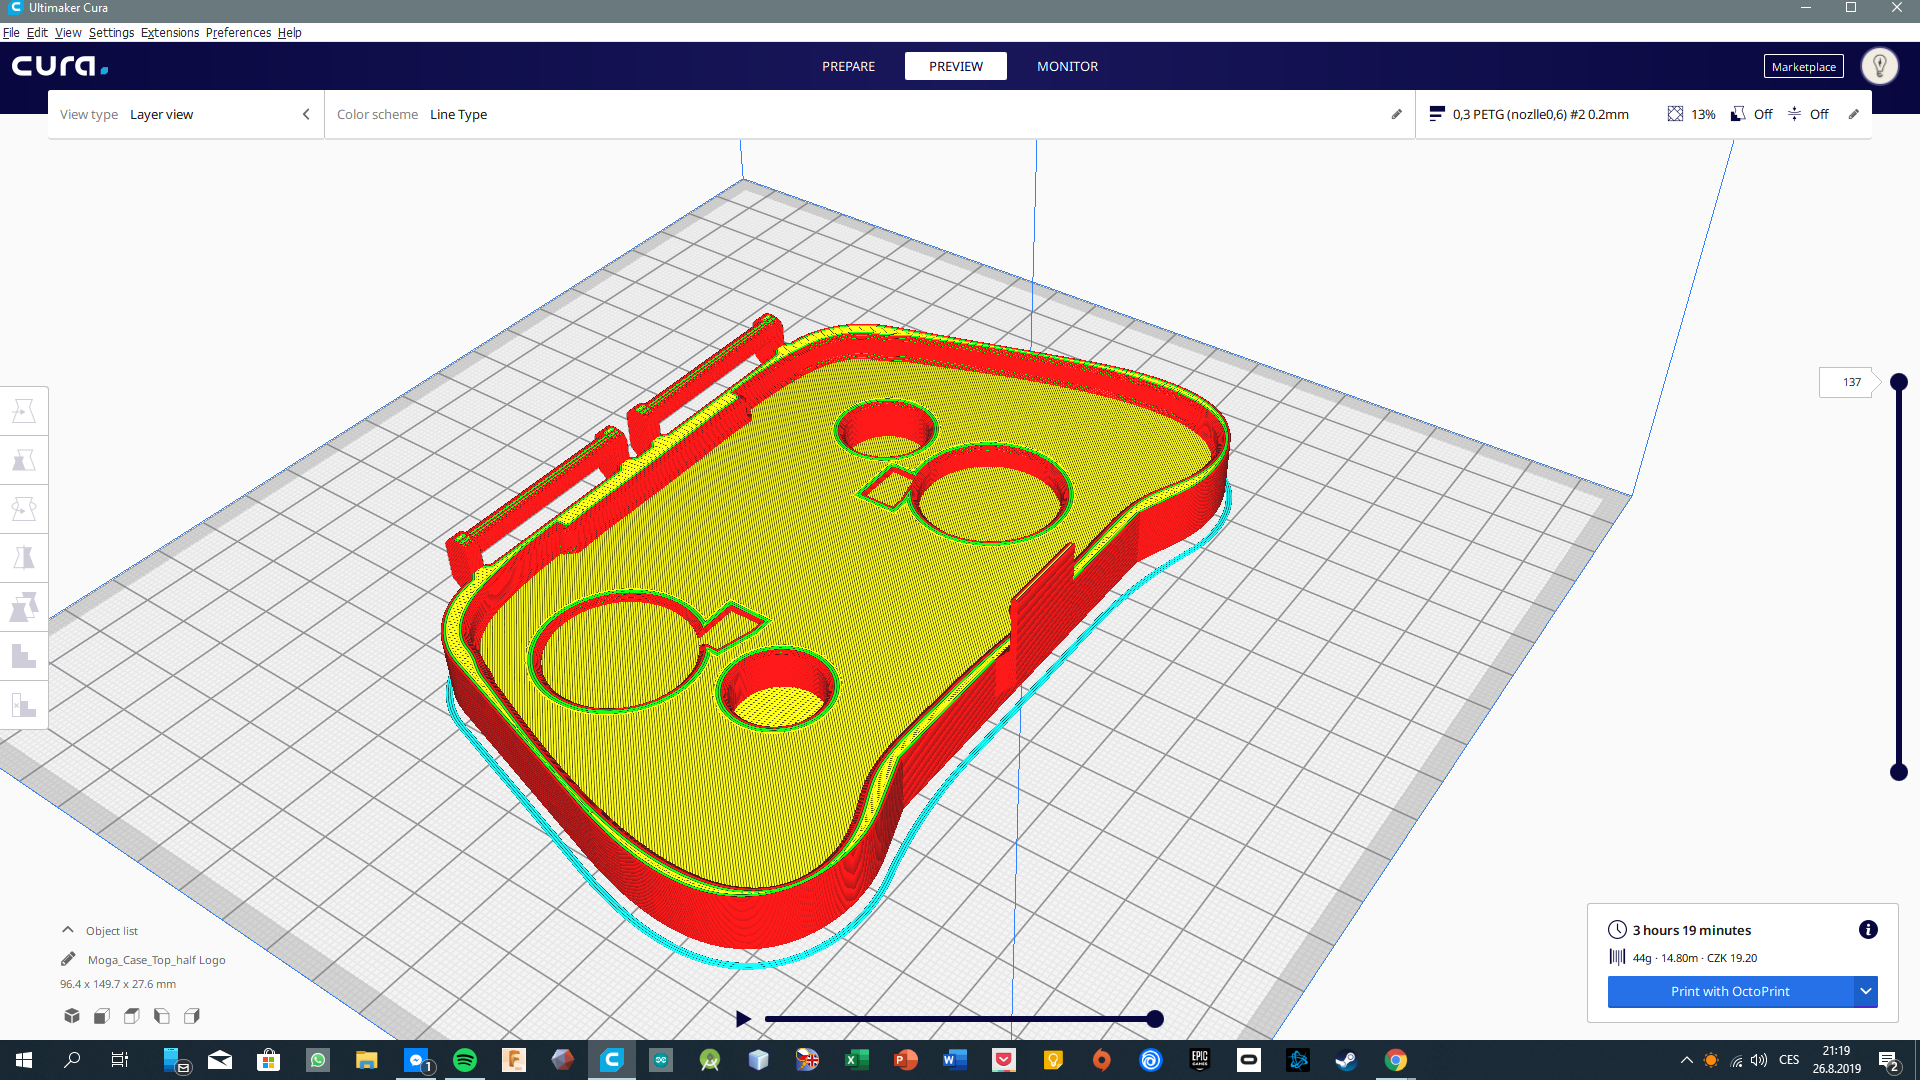Screen dimensions: 1920x1080
Task: Open Windows Start menu
Action: click(24, 1060)
